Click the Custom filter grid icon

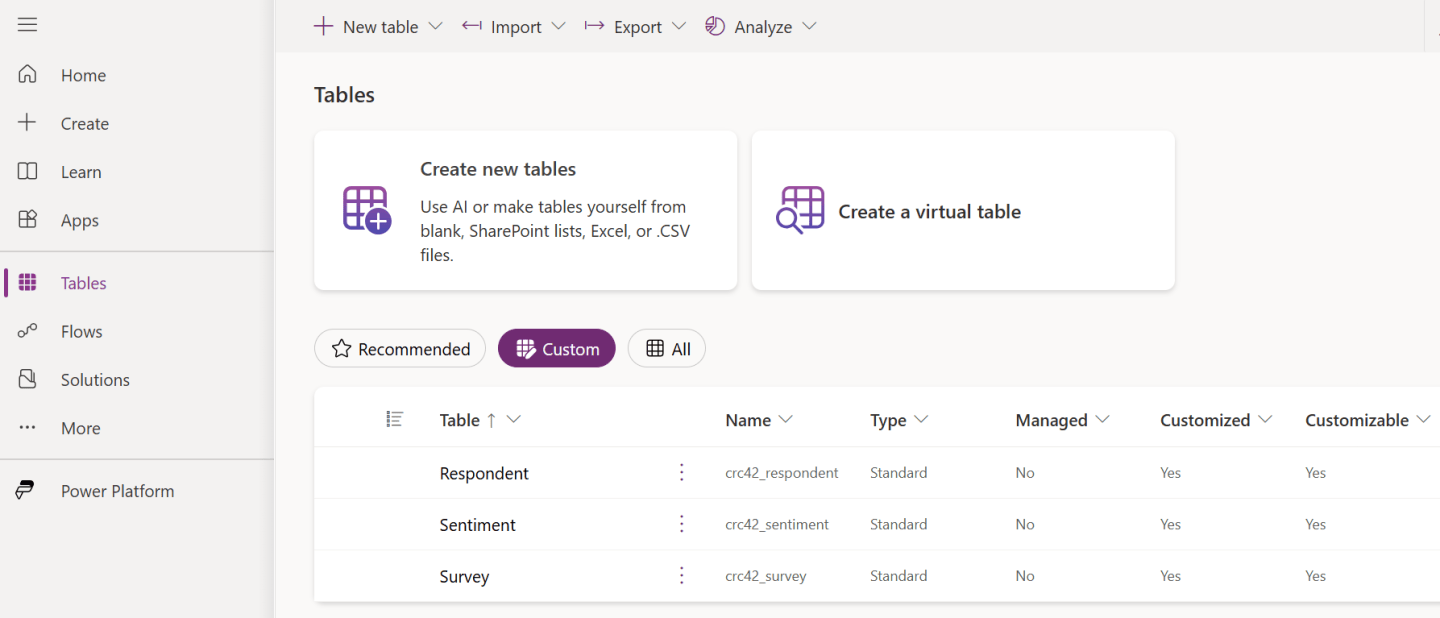(526, 349)
